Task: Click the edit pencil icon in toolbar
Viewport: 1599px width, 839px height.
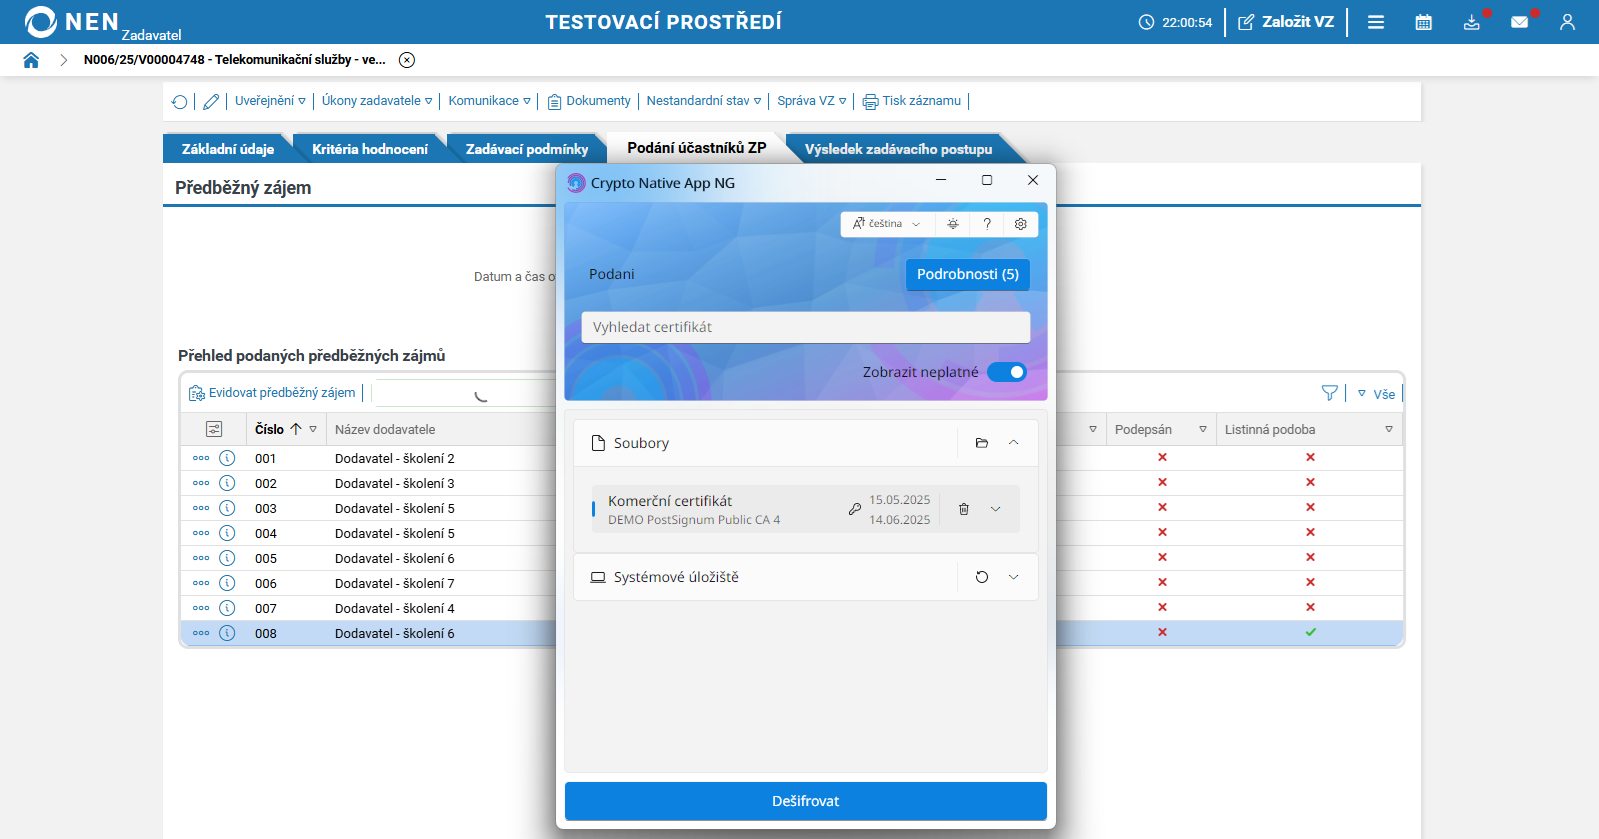Action: pos(211,101)
